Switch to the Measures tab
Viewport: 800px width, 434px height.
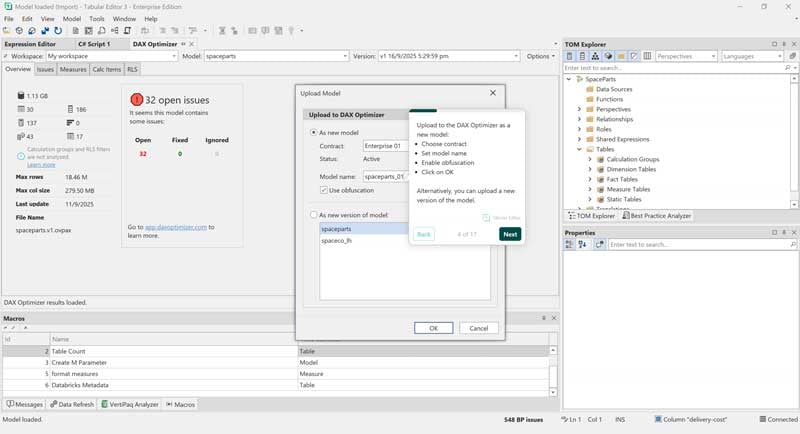point(73,69)
